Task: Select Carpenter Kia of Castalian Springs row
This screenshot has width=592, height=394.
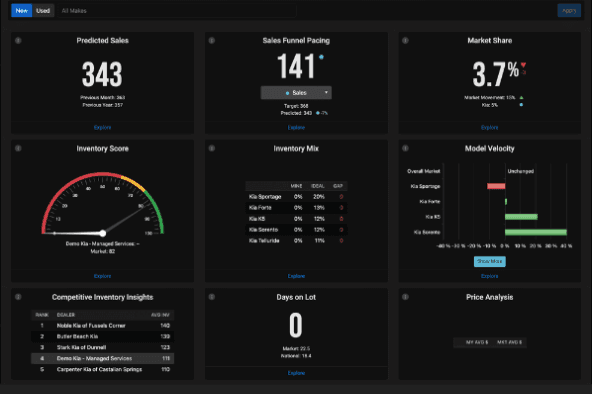Action: coord(102,369)
